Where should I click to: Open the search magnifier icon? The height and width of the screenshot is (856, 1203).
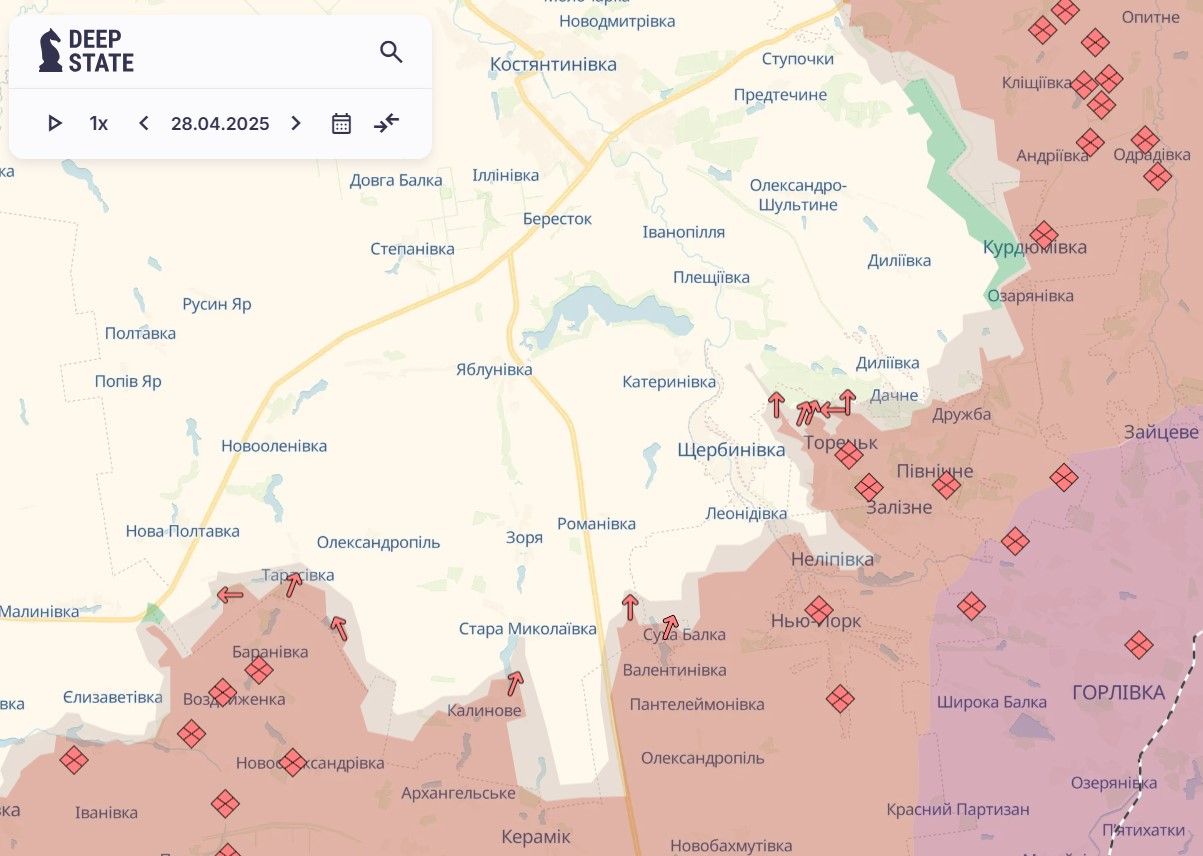[391, 52]
